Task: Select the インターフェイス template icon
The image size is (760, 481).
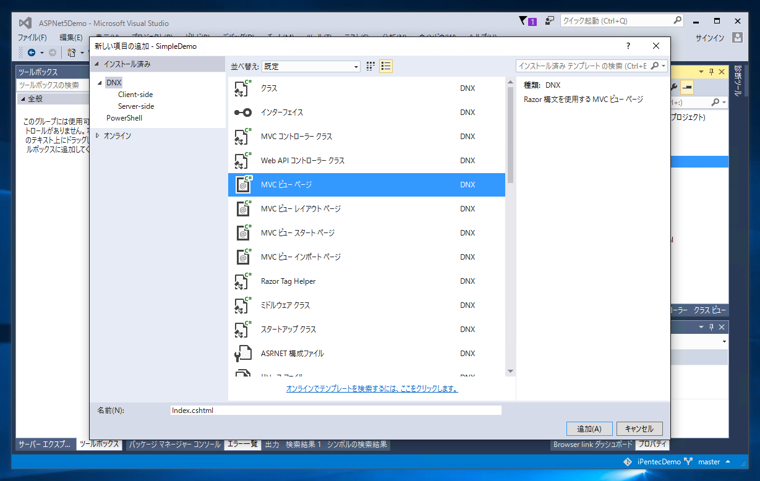Action: pyautogui.click(x=243, y=112)
